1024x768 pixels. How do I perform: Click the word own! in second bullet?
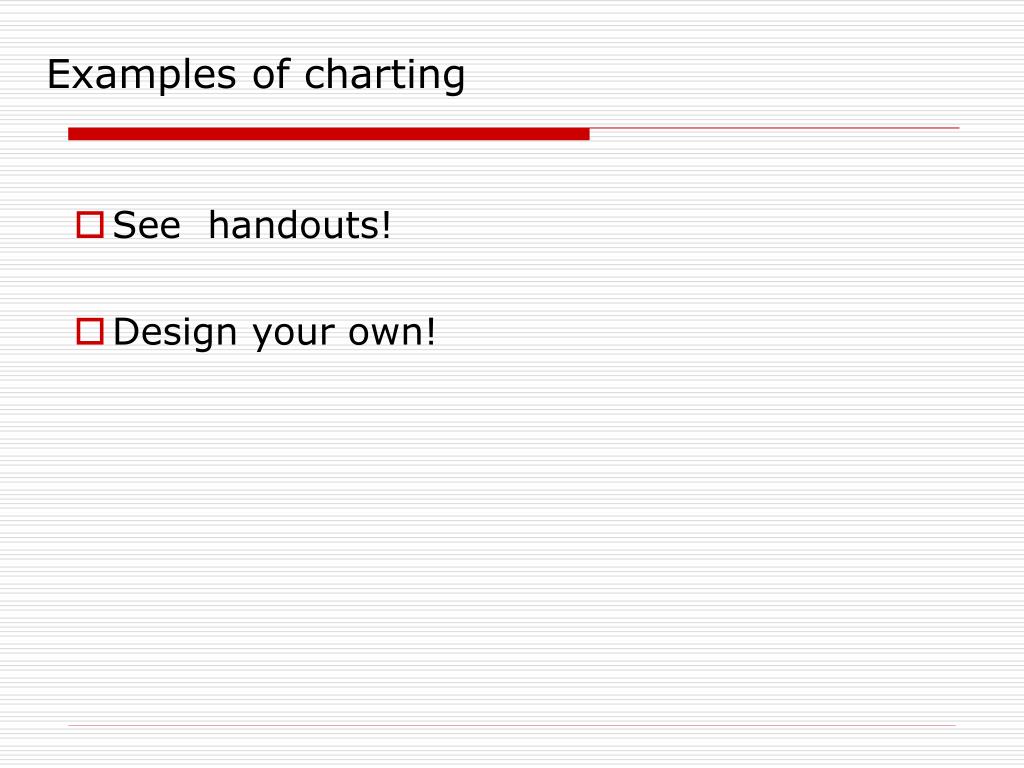coord(392,332)
